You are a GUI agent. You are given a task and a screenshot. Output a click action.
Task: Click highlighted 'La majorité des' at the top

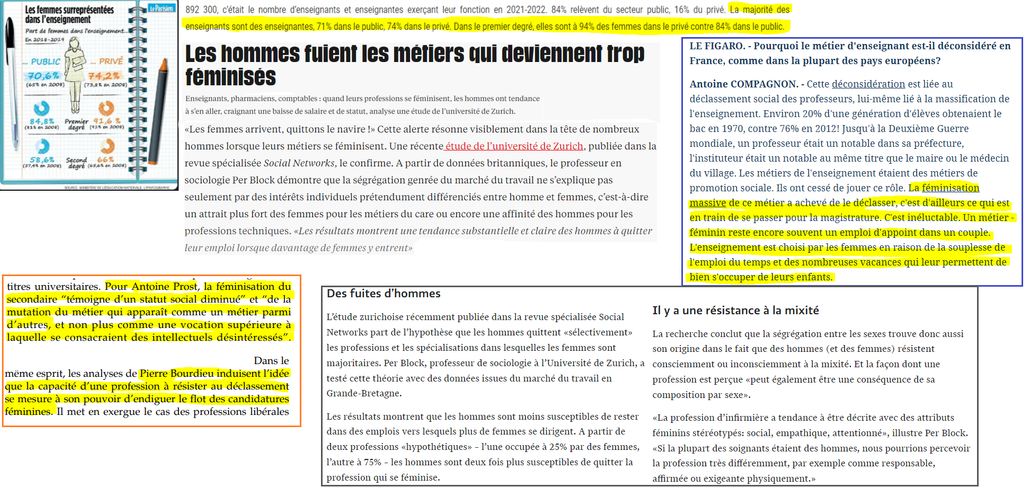pos(759,10)
